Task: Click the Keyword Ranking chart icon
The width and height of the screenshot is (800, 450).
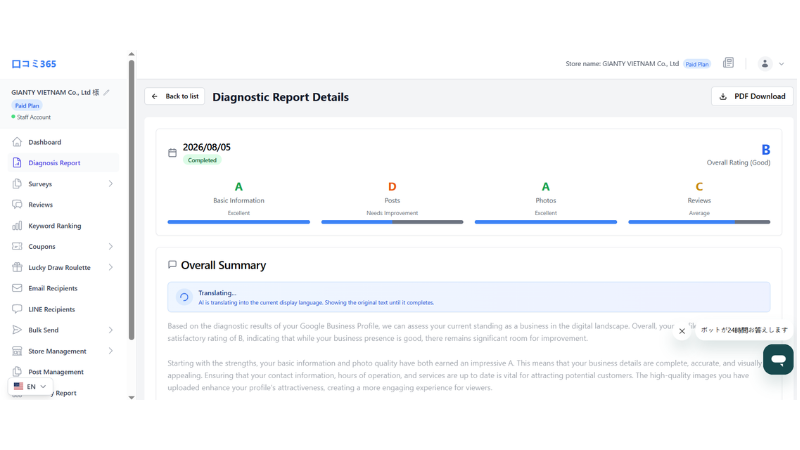Action: [x=17, y=226]
